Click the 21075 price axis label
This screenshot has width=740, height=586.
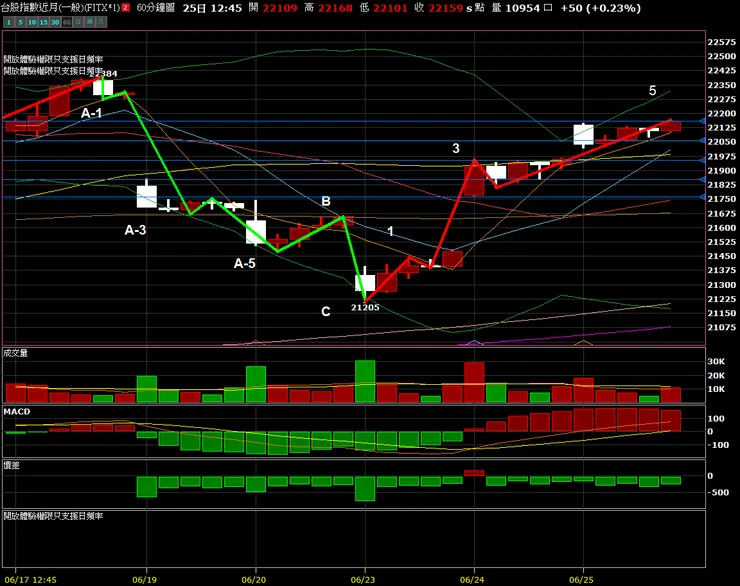[722, 327]
